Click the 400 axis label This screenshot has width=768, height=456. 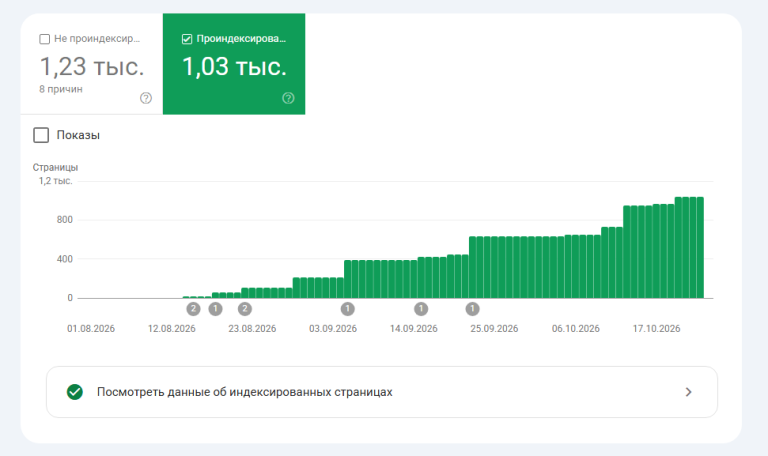(65, 259)
